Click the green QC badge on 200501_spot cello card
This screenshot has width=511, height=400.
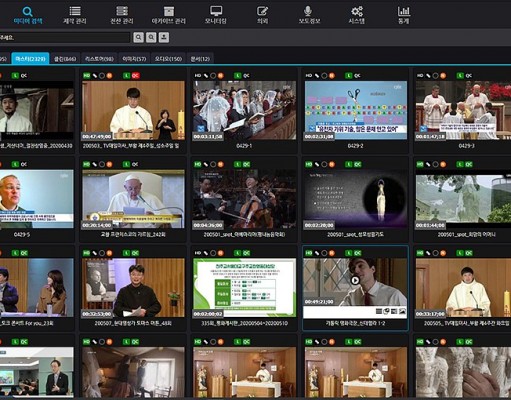coord(246,164)
